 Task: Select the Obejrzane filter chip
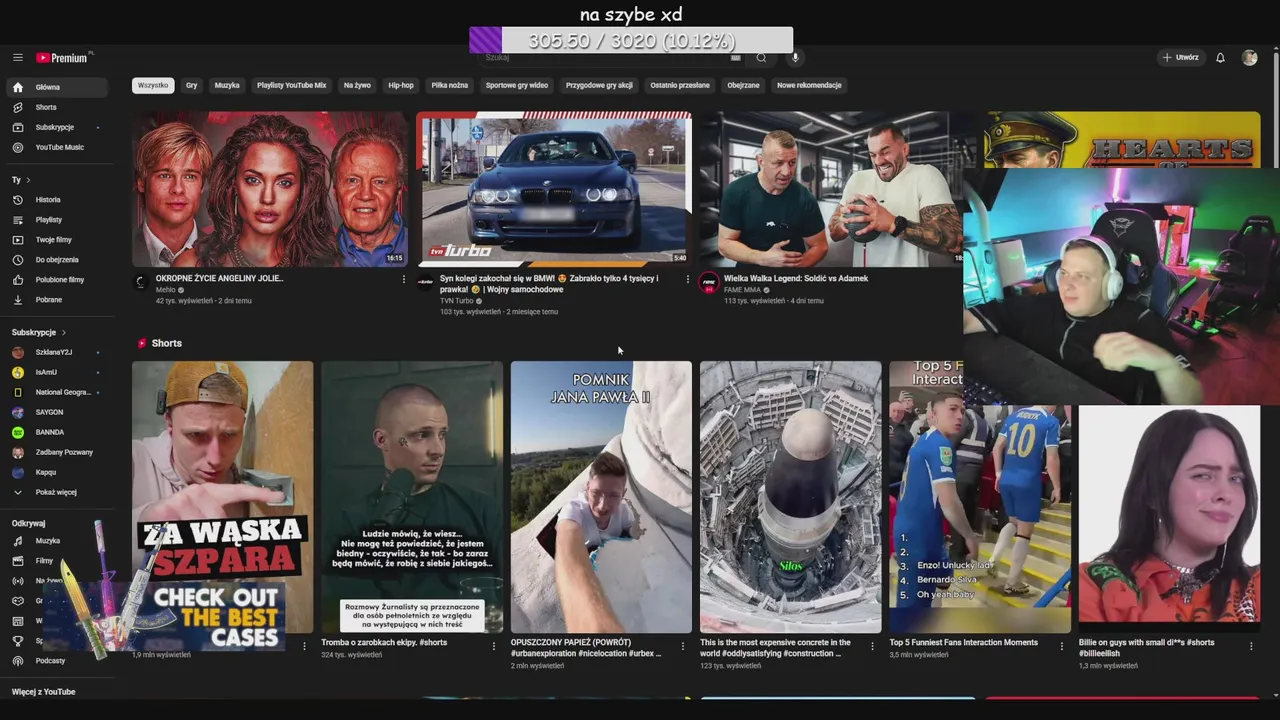click(743, 85)
